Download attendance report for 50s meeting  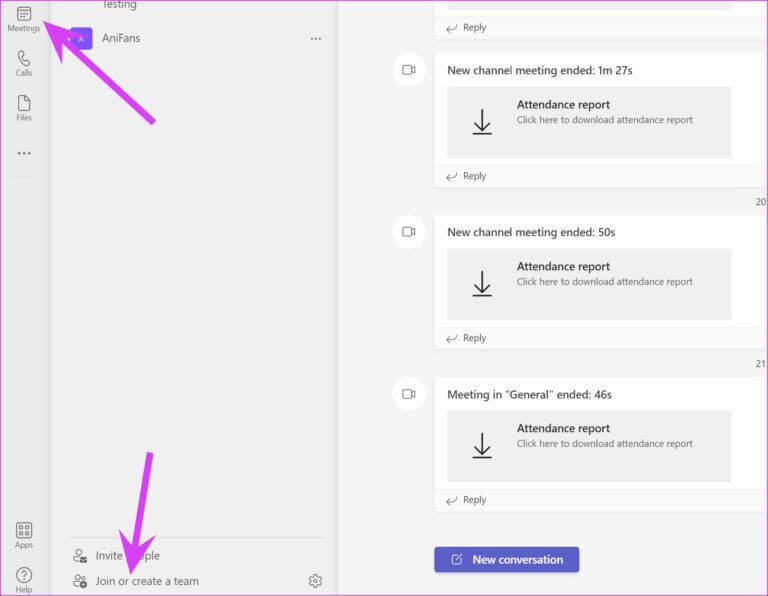[482, 284]
